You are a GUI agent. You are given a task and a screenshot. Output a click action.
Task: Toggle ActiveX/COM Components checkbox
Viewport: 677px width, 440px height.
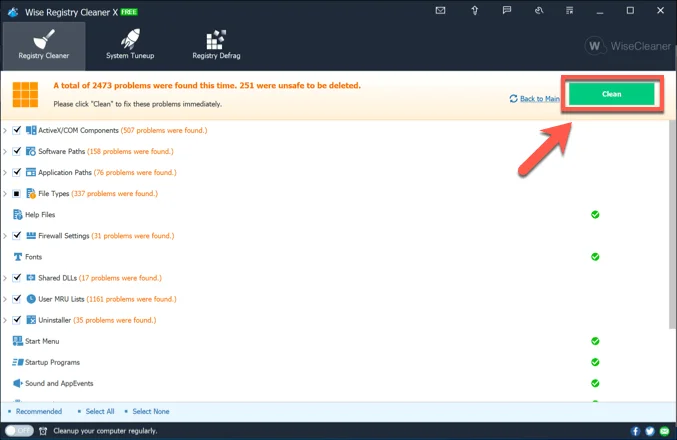(x=16, y=130)
